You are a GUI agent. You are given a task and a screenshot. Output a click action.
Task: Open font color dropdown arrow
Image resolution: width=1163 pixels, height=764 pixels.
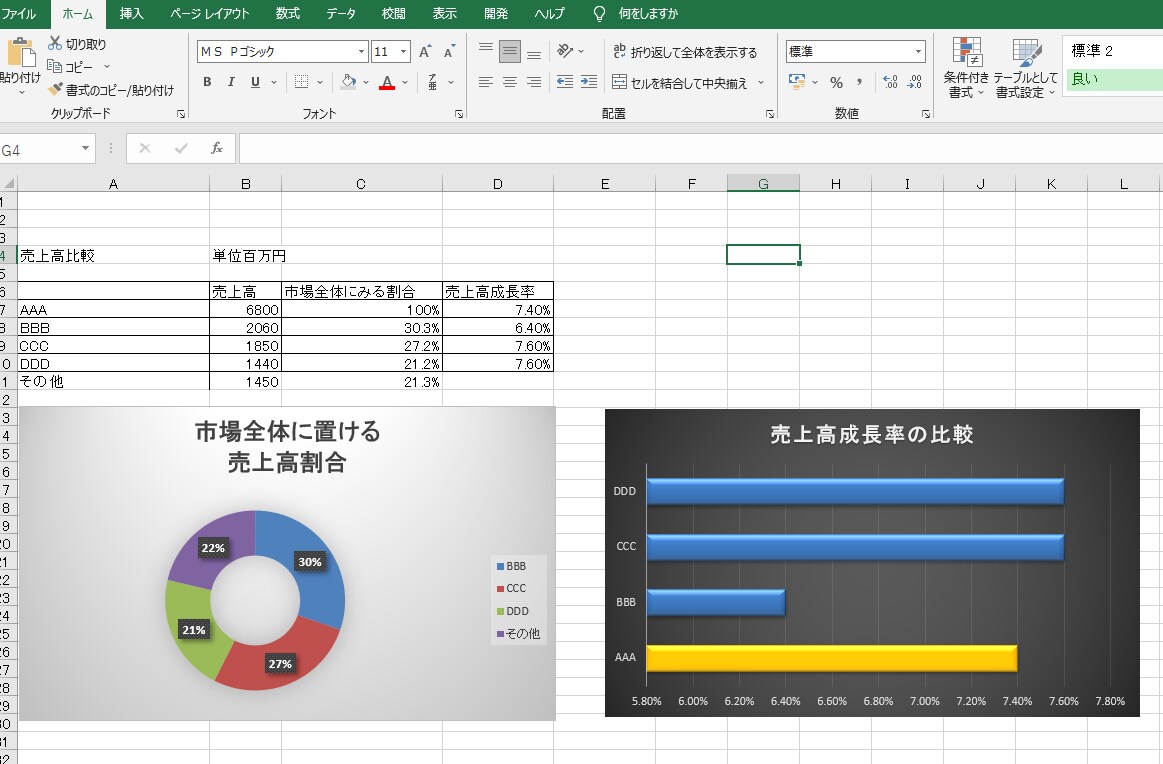pos(405,82)
